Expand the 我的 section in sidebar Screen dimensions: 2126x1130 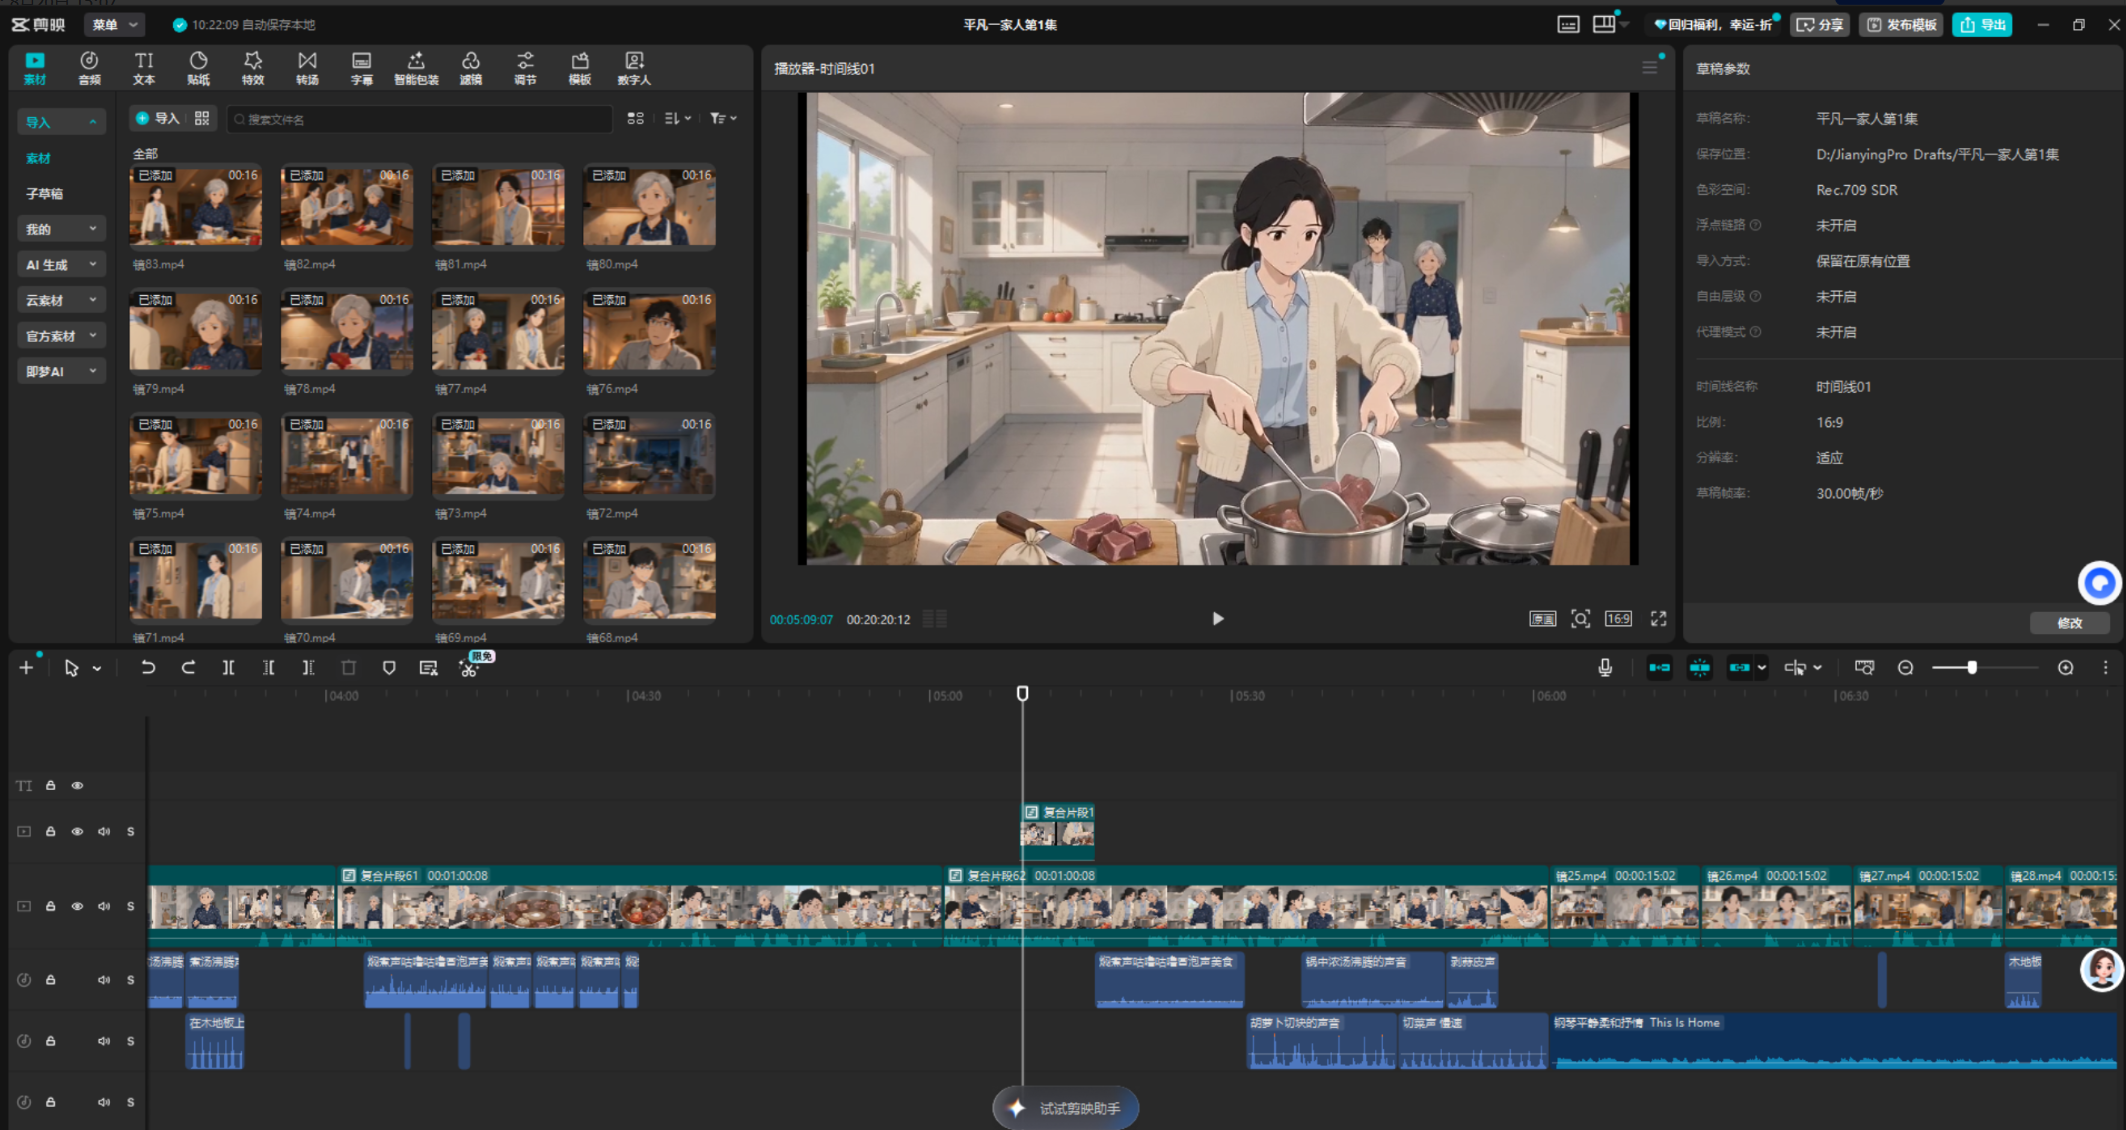[x=61, y=229]
